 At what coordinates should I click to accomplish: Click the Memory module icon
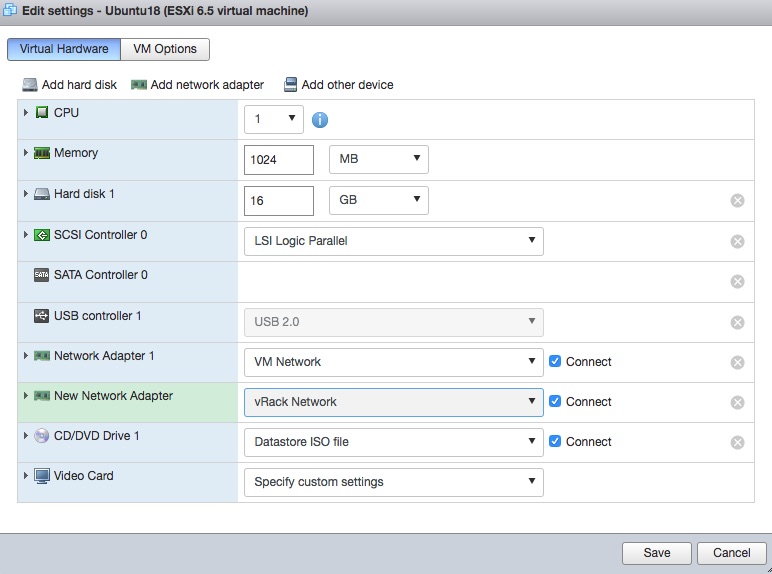[42, 153]
